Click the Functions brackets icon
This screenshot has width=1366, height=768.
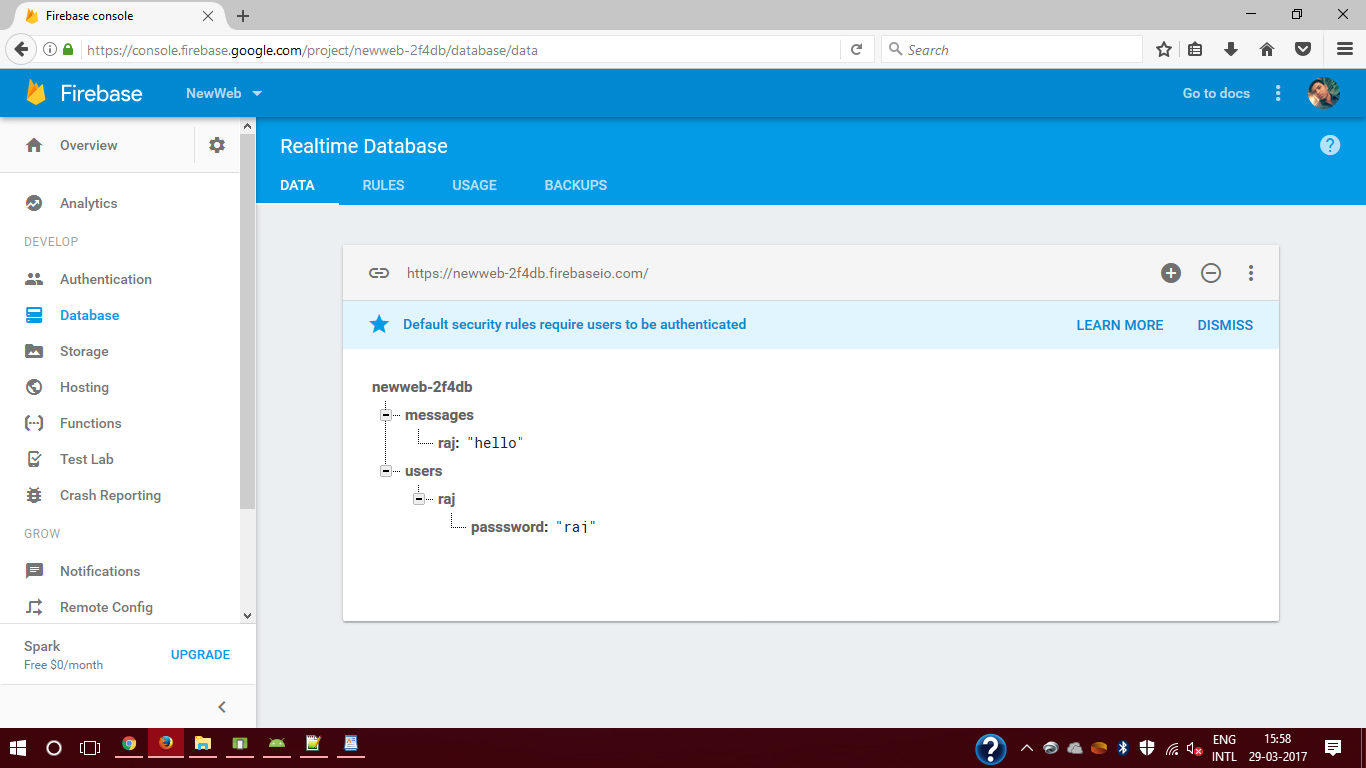tap(34, 423)
